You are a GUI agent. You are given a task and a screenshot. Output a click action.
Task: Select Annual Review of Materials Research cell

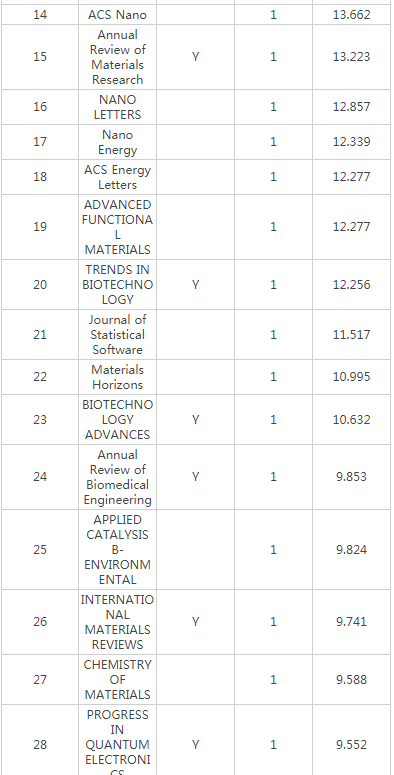[117, 57]
